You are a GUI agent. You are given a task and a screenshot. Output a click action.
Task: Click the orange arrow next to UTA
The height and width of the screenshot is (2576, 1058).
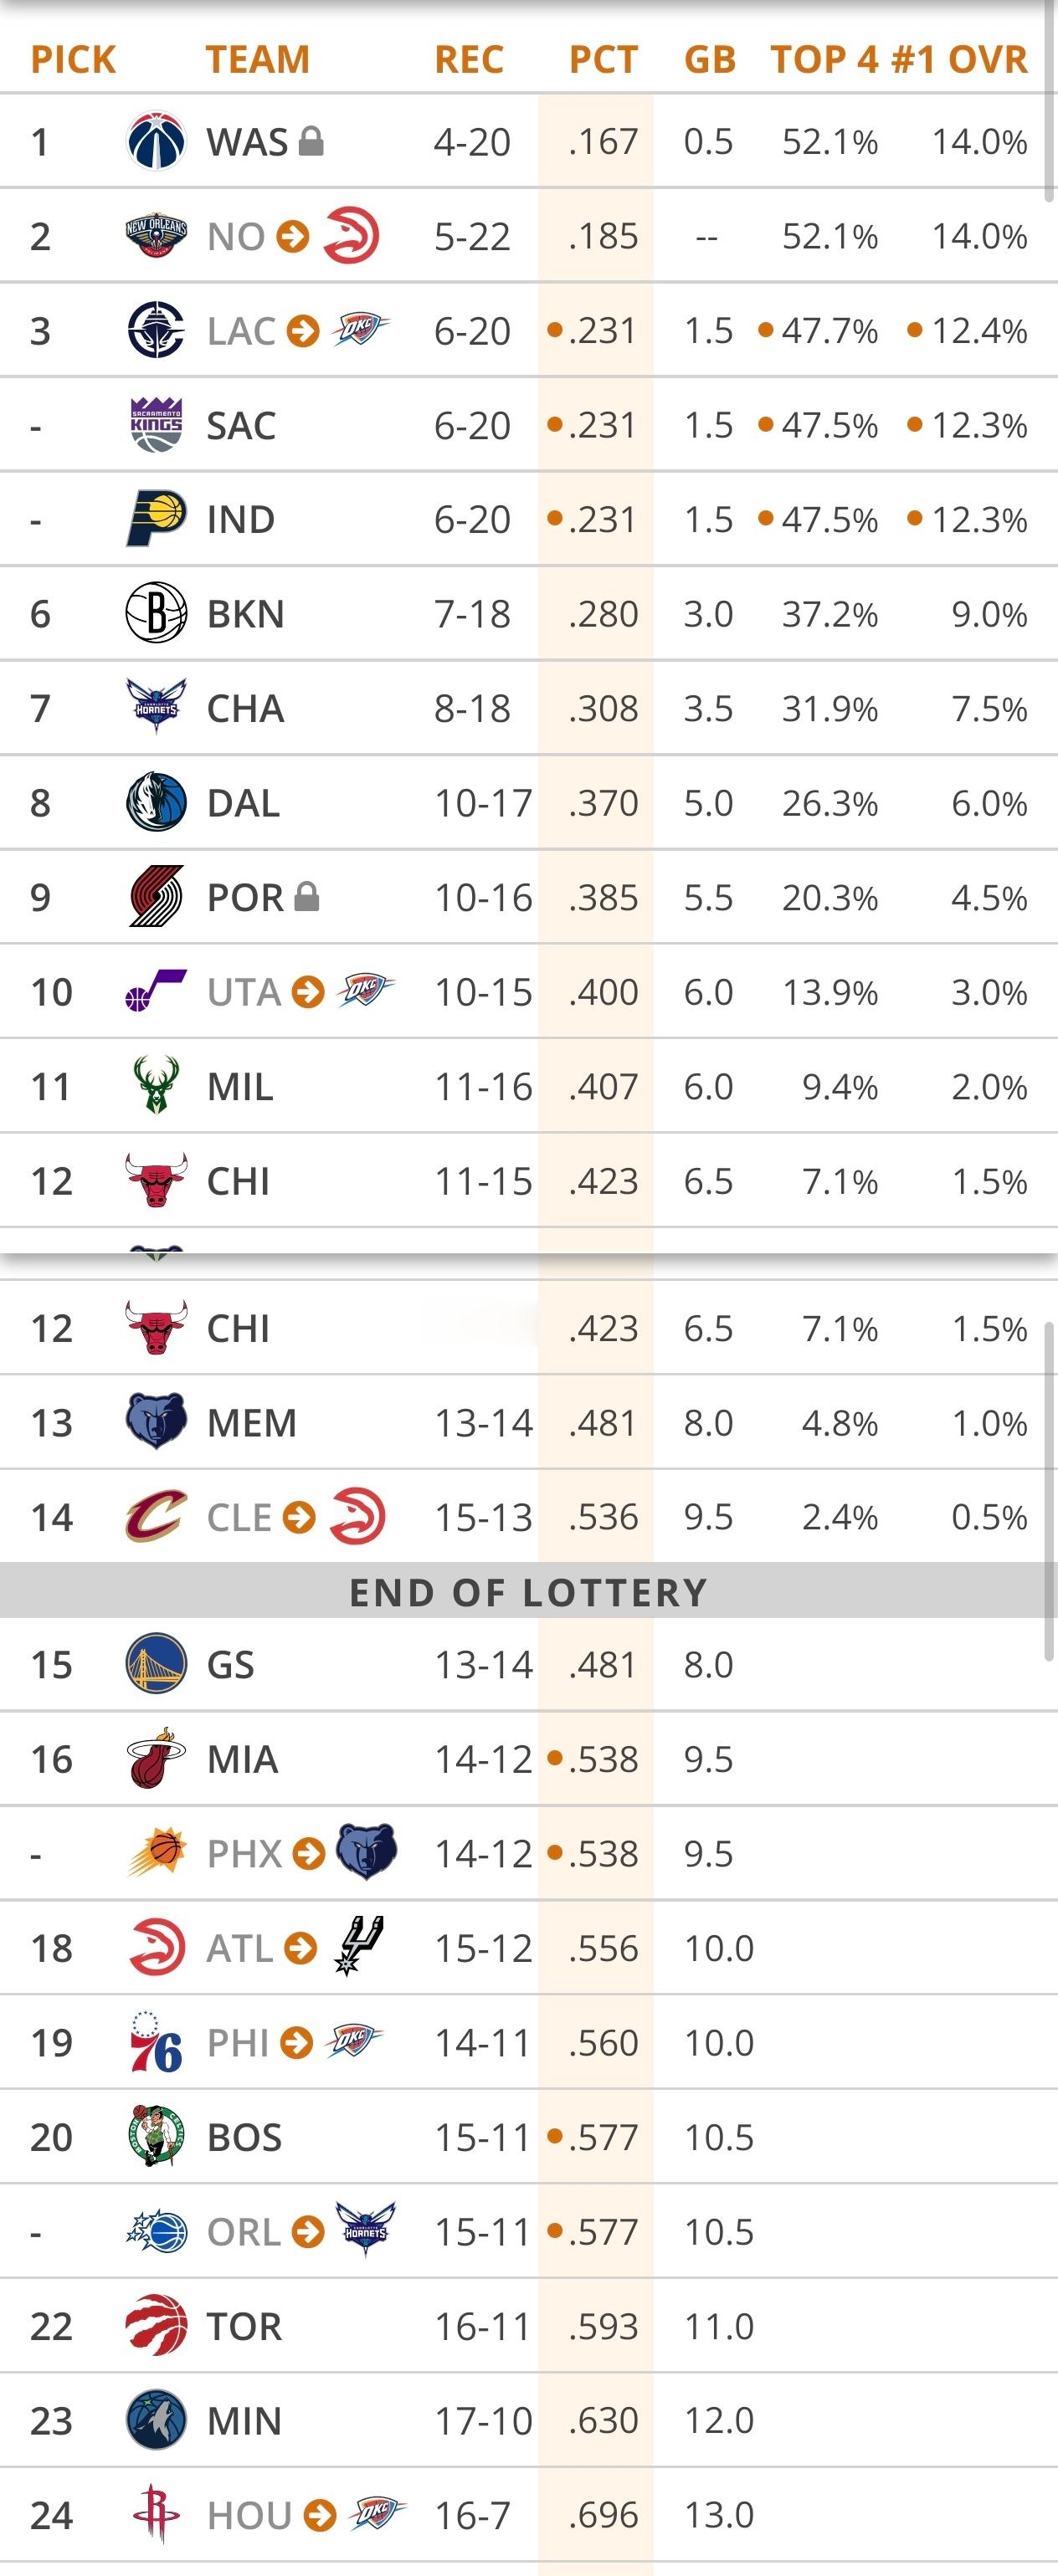click(x=308, y=992)
